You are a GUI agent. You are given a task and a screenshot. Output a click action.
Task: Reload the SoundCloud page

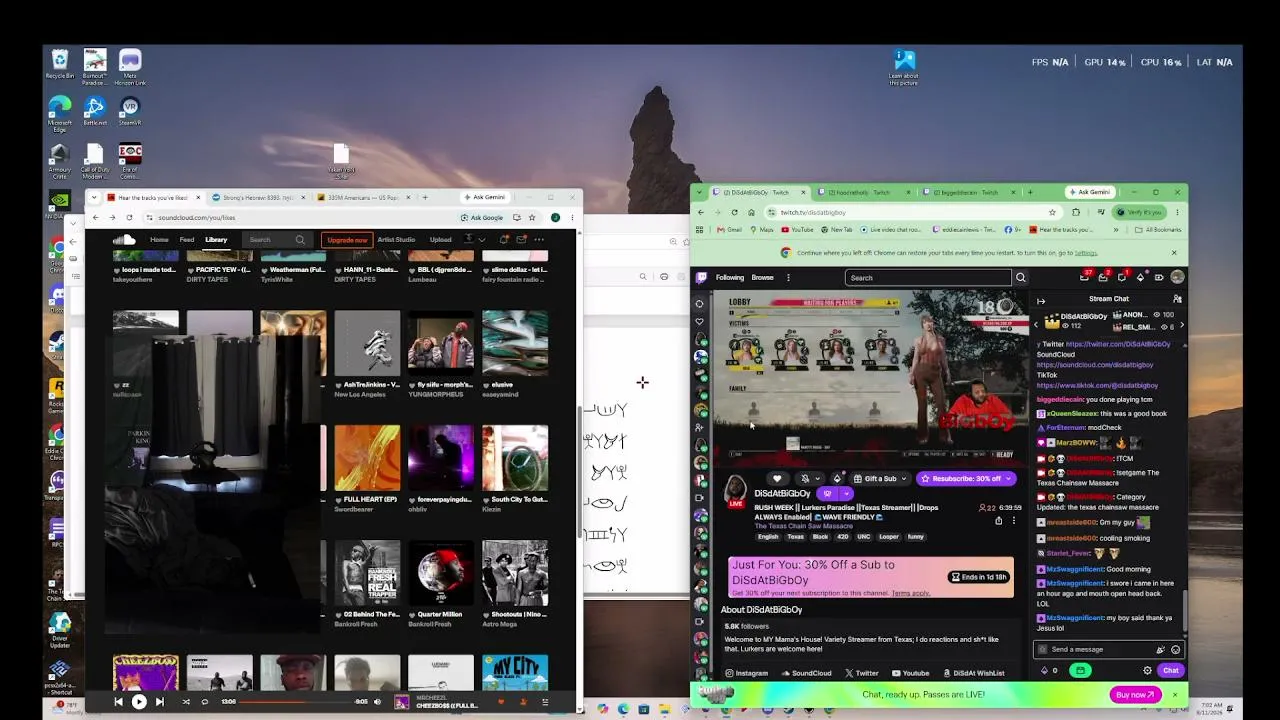(129, 217)
